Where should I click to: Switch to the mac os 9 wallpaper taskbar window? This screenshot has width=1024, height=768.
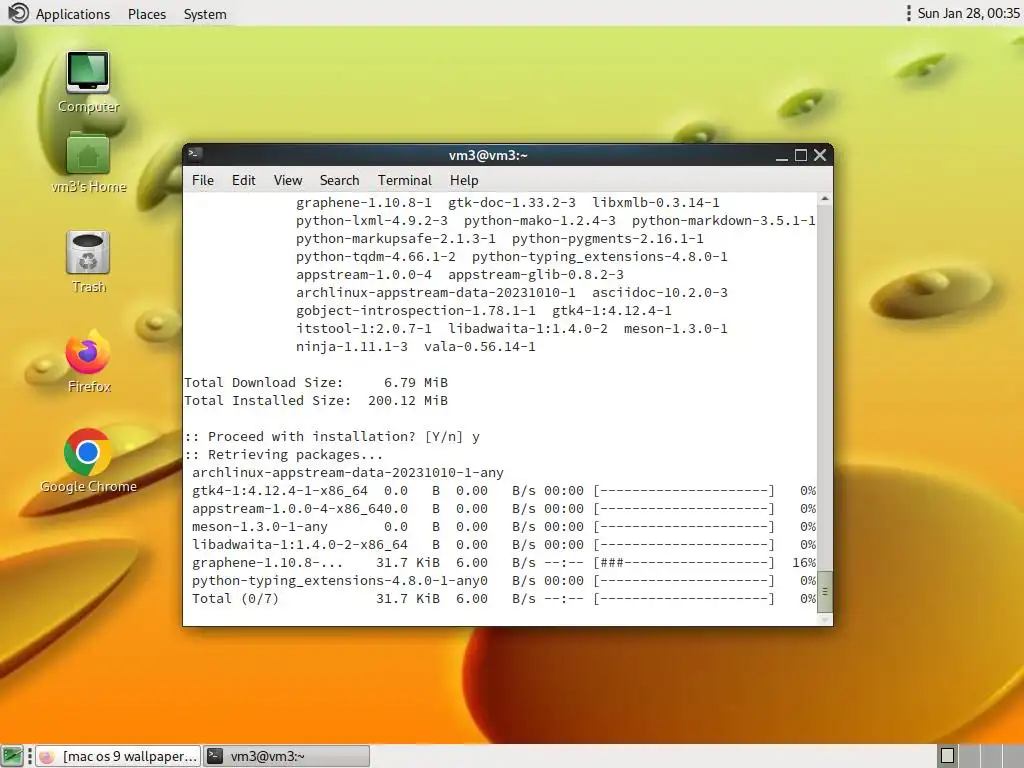(118, 756)
